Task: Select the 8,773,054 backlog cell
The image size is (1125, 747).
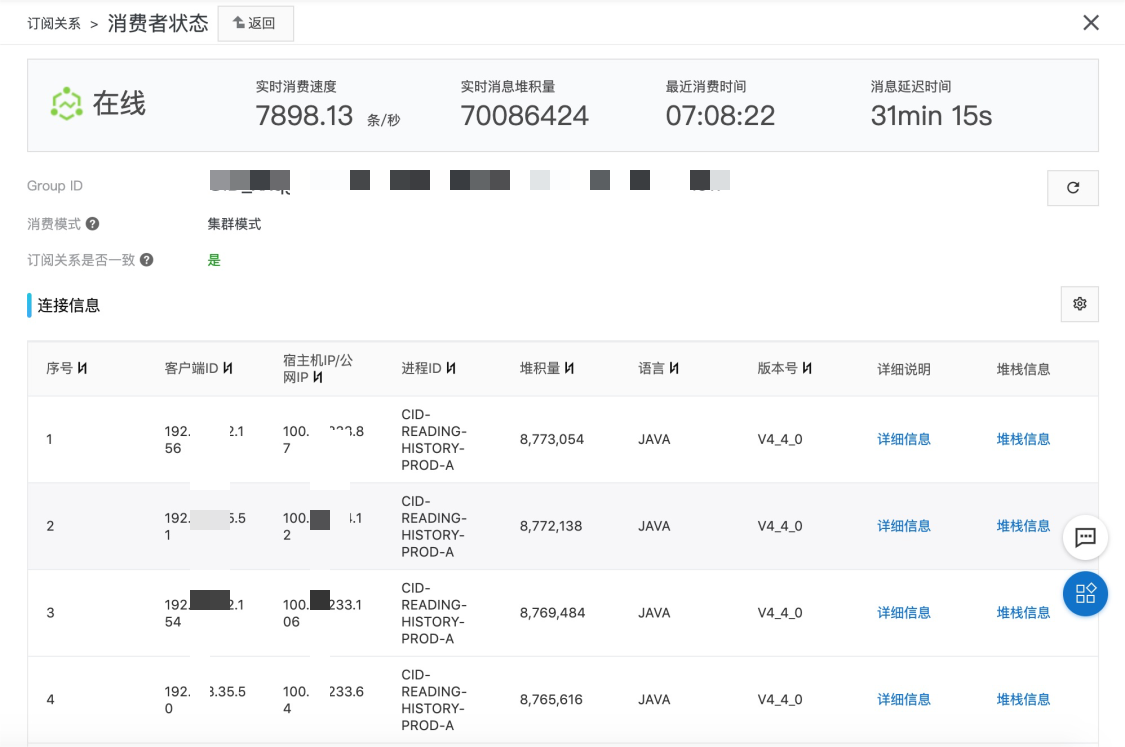Action: (x=552, y=439)
